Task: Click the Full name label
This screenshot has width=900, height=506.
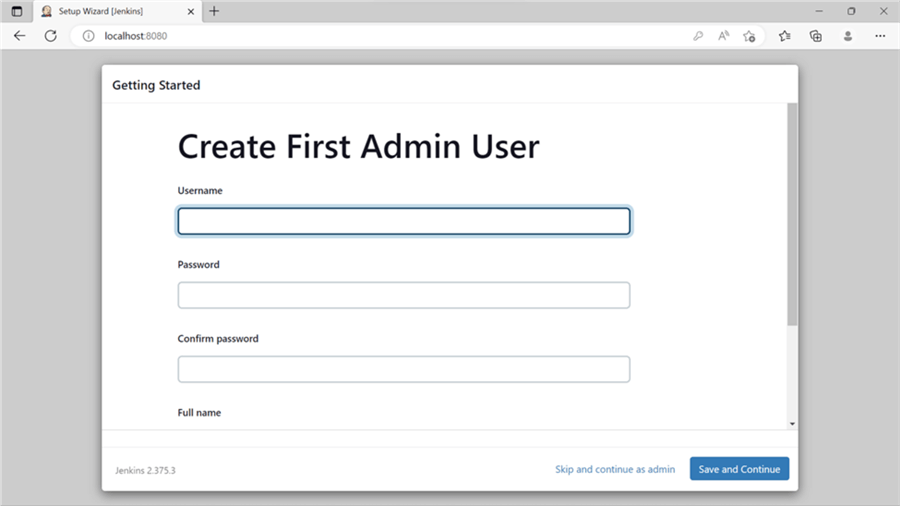Action: click(199, 412)
